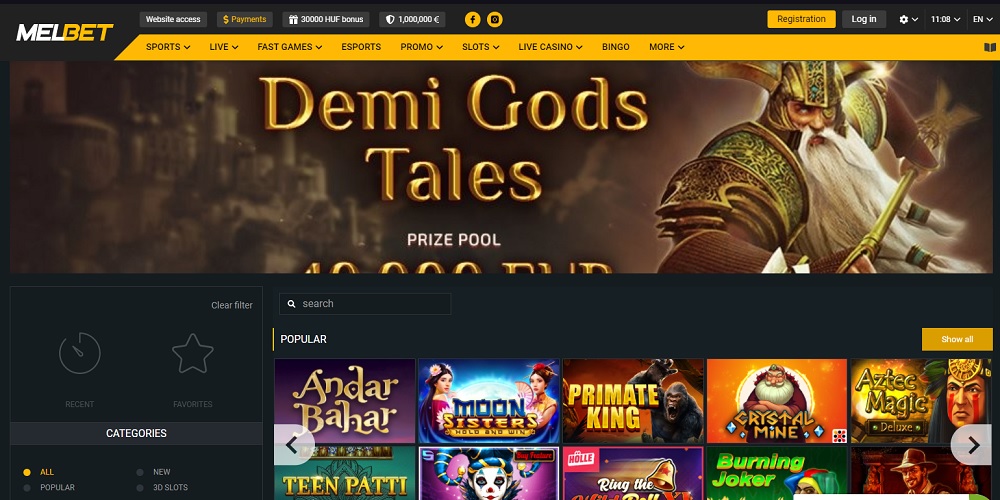Click the MELBET logo
Image resolution: width=1000 pixels, height=500 pixels.
[64, 33]
